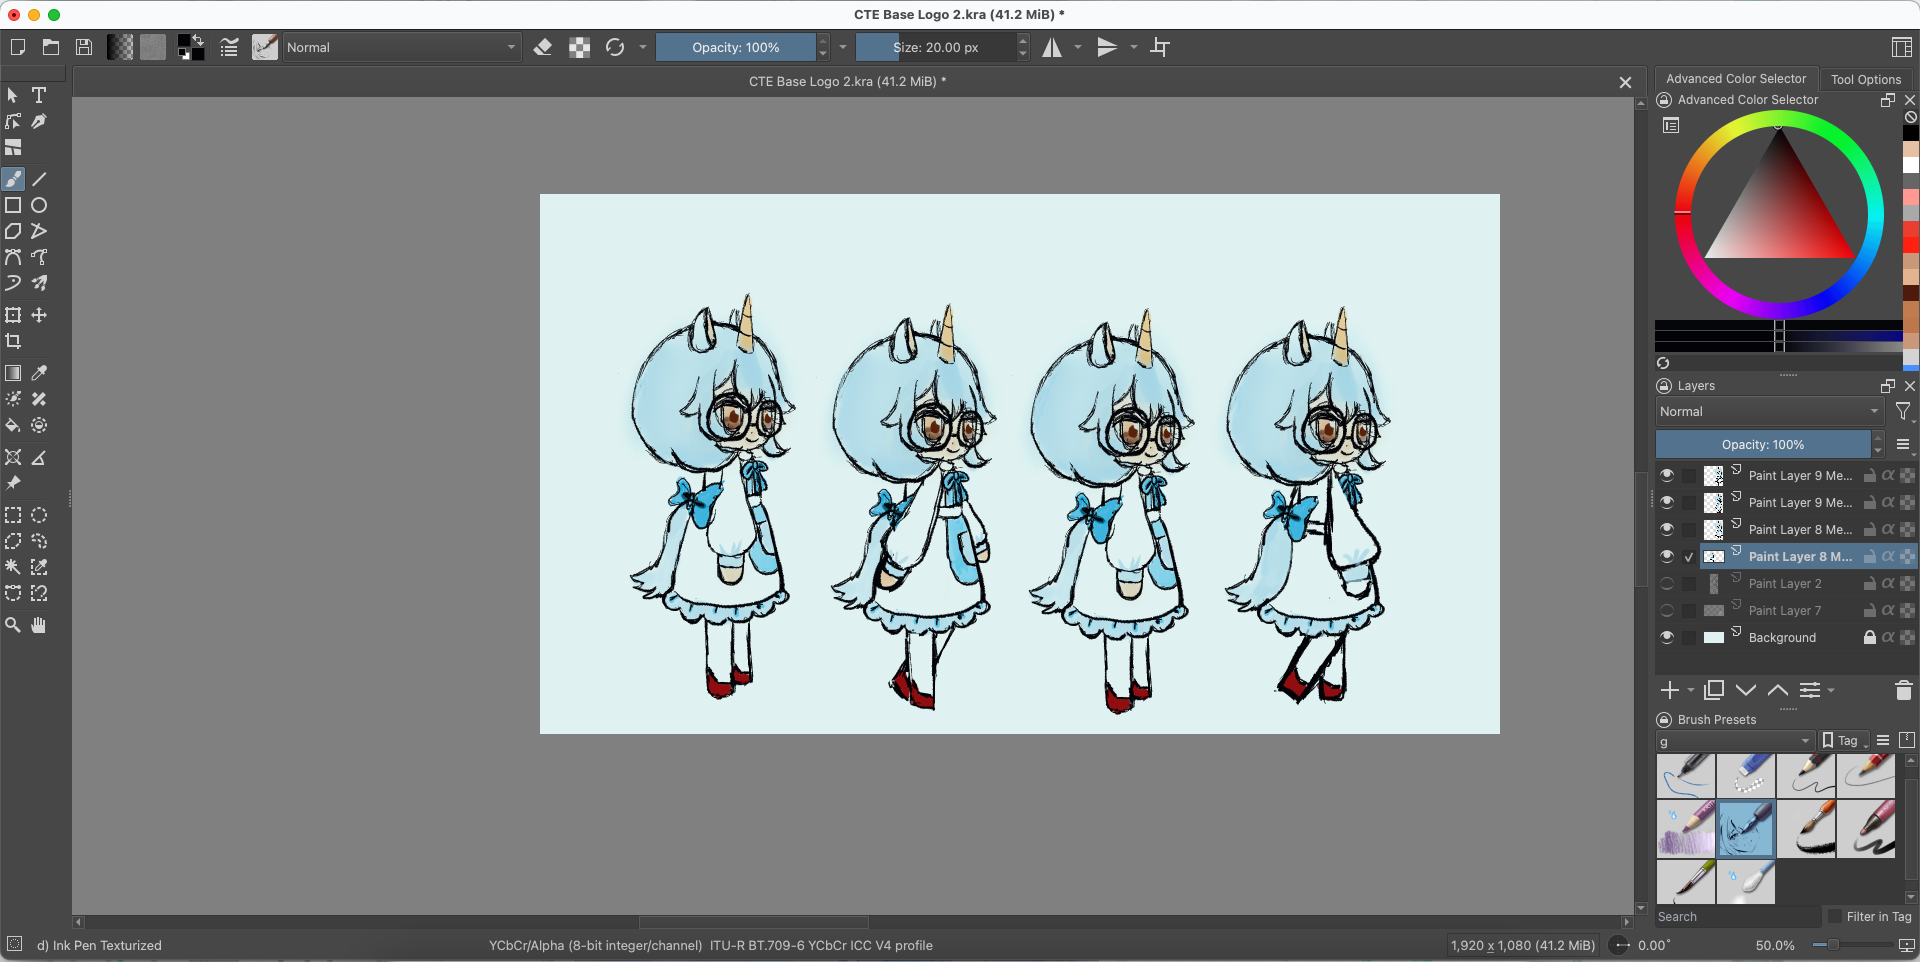The width and height of the screenshot is (1920, 962).
Task: Show hidden Paint Layer 7
Action: (x=1667, y=610)
